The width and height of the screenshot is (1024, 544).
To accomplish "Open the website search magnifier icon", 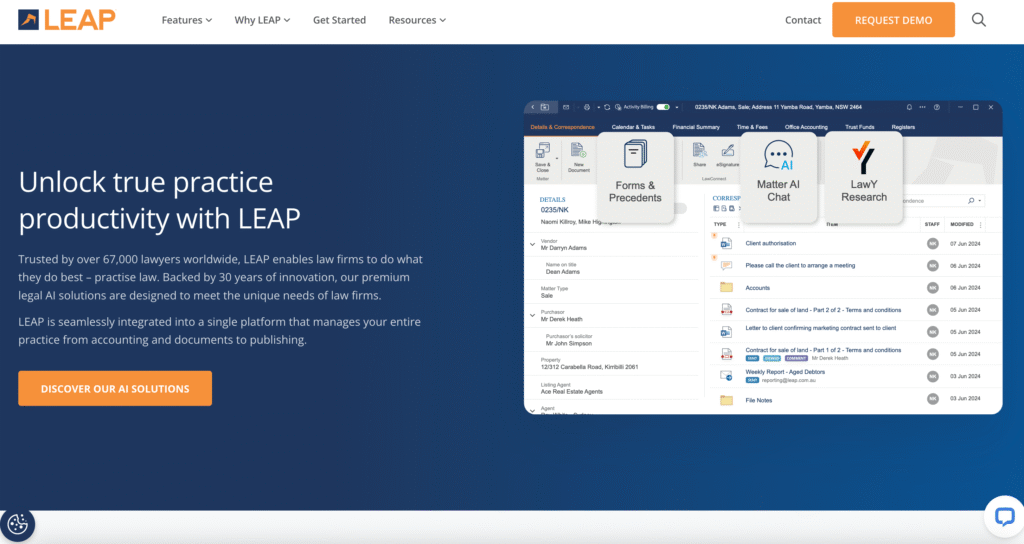I will pyautogui.click(x=978, y=20).
